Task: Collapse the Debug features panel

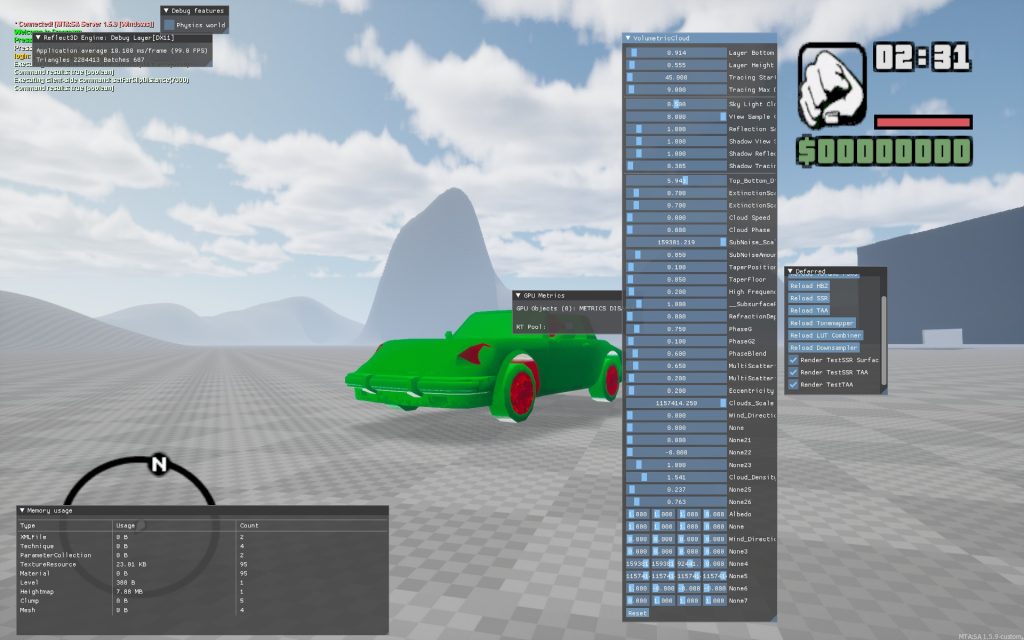Action: click(x=166, y=10)
